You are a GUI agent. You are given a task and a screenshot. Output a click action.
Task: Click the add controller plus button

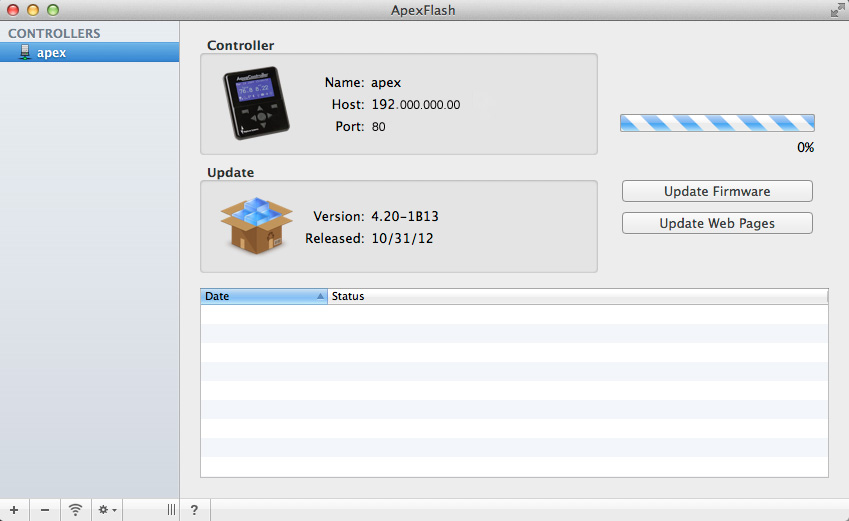(14, 510)
